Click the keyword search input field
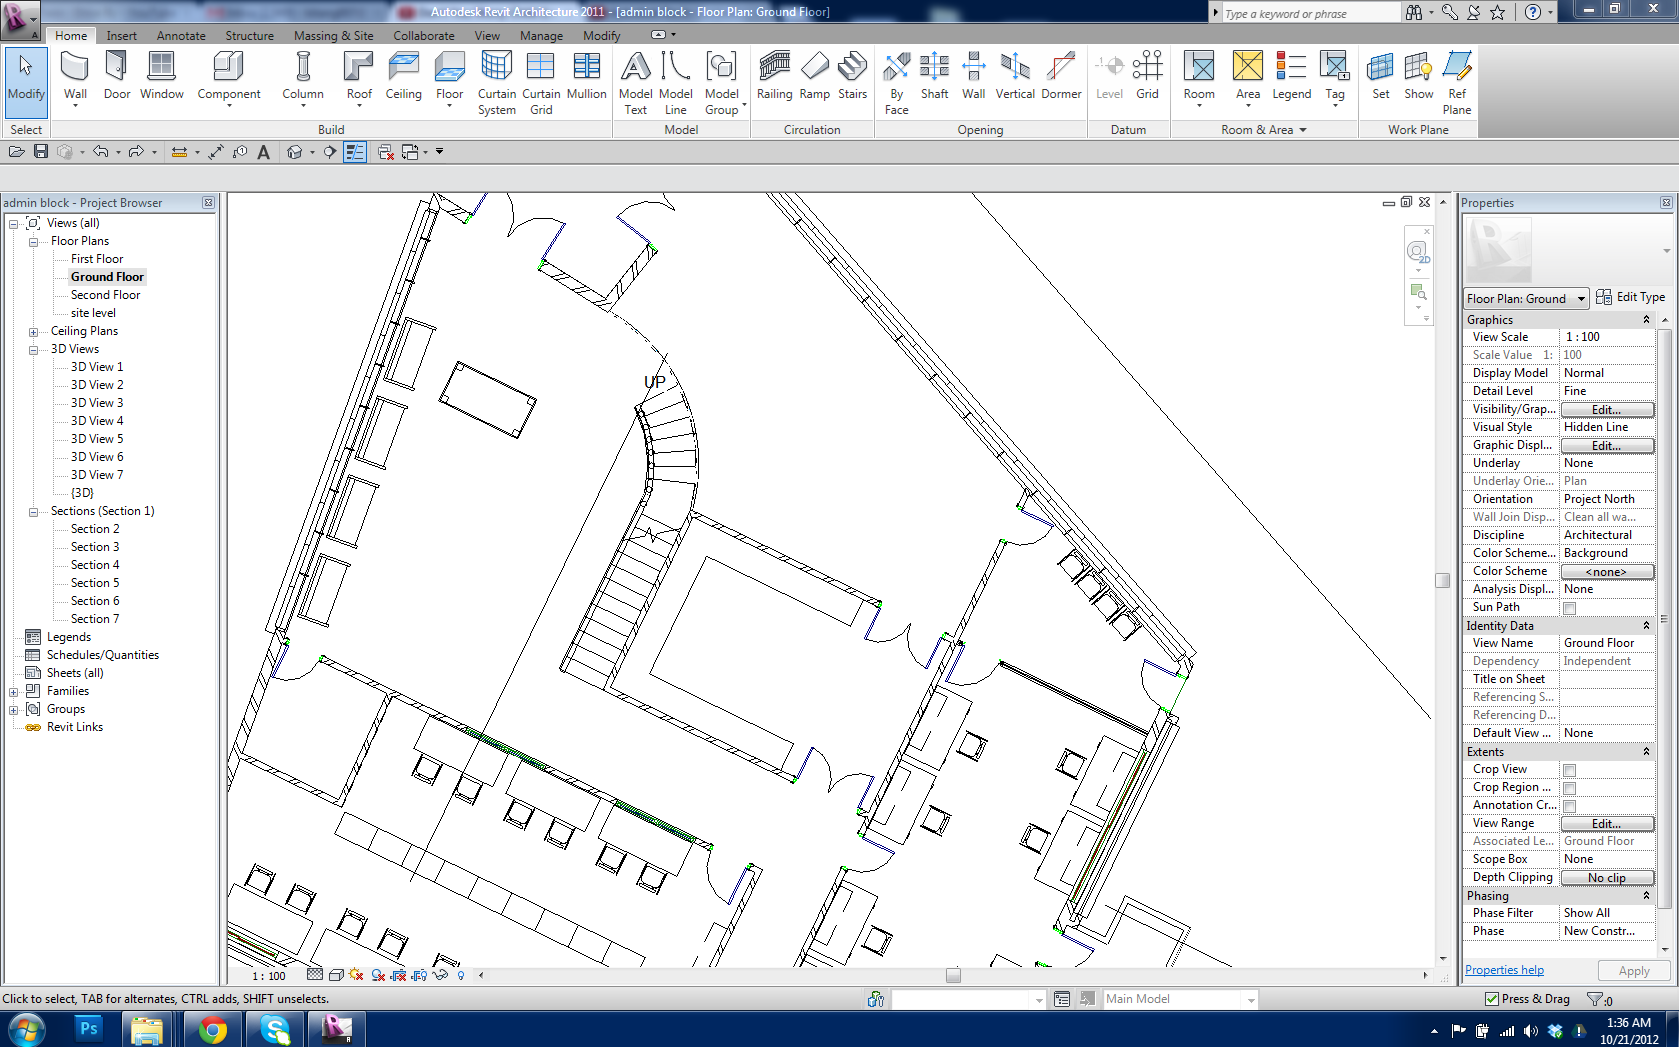Image resolution: width=1679 pixels, height=1047 pixels. (1311, 13)
